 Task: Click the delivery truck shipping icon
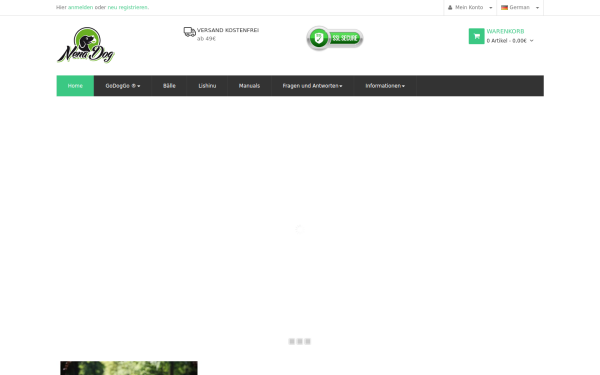click(189, 32)
